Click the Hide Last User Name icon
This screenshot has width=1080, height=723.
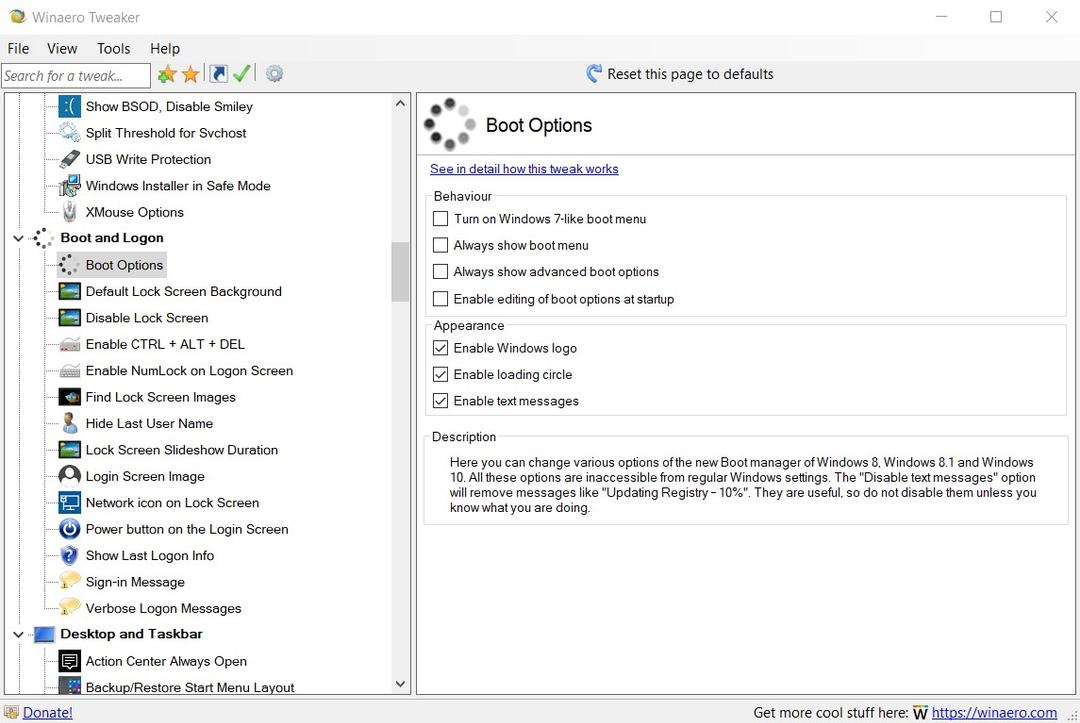(69, 423)
